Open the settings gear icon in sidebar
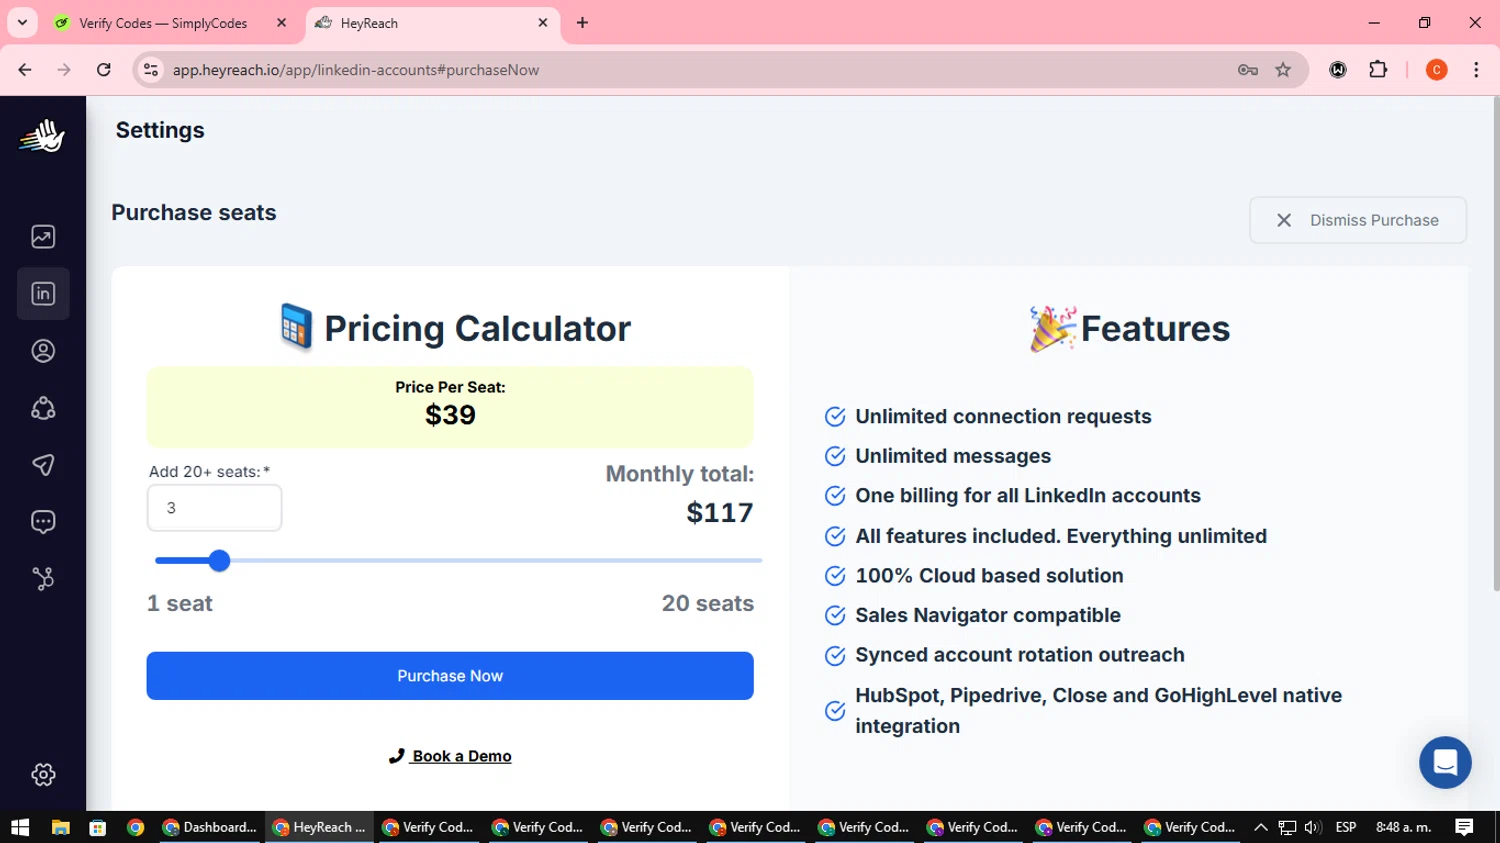The width and height of the screenshot is (1500, 843). 43,774
